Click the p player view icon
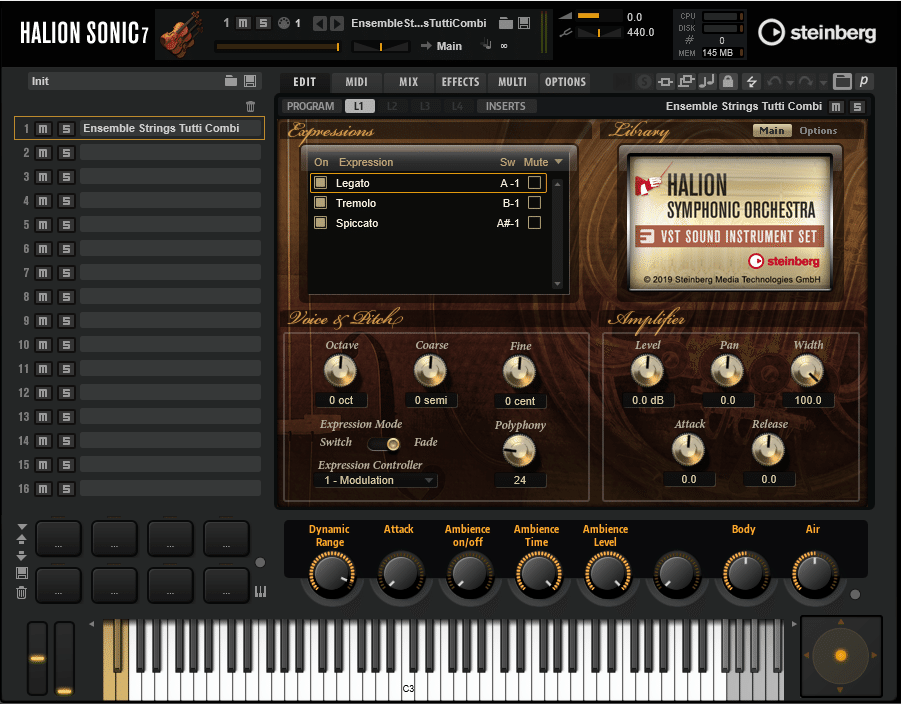 tap(864, 82)
